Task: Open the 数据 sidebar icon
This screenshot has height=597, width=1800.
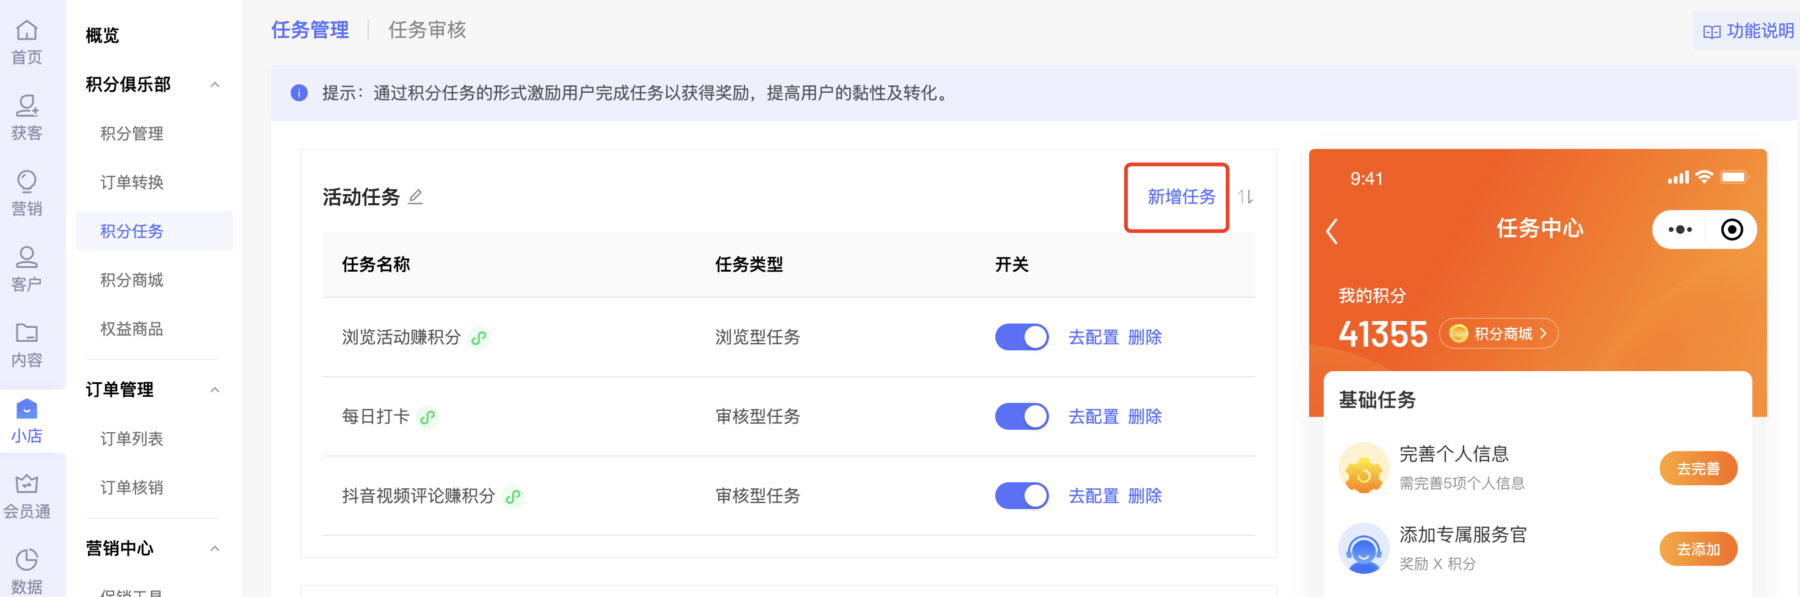Action: [27, 572]
